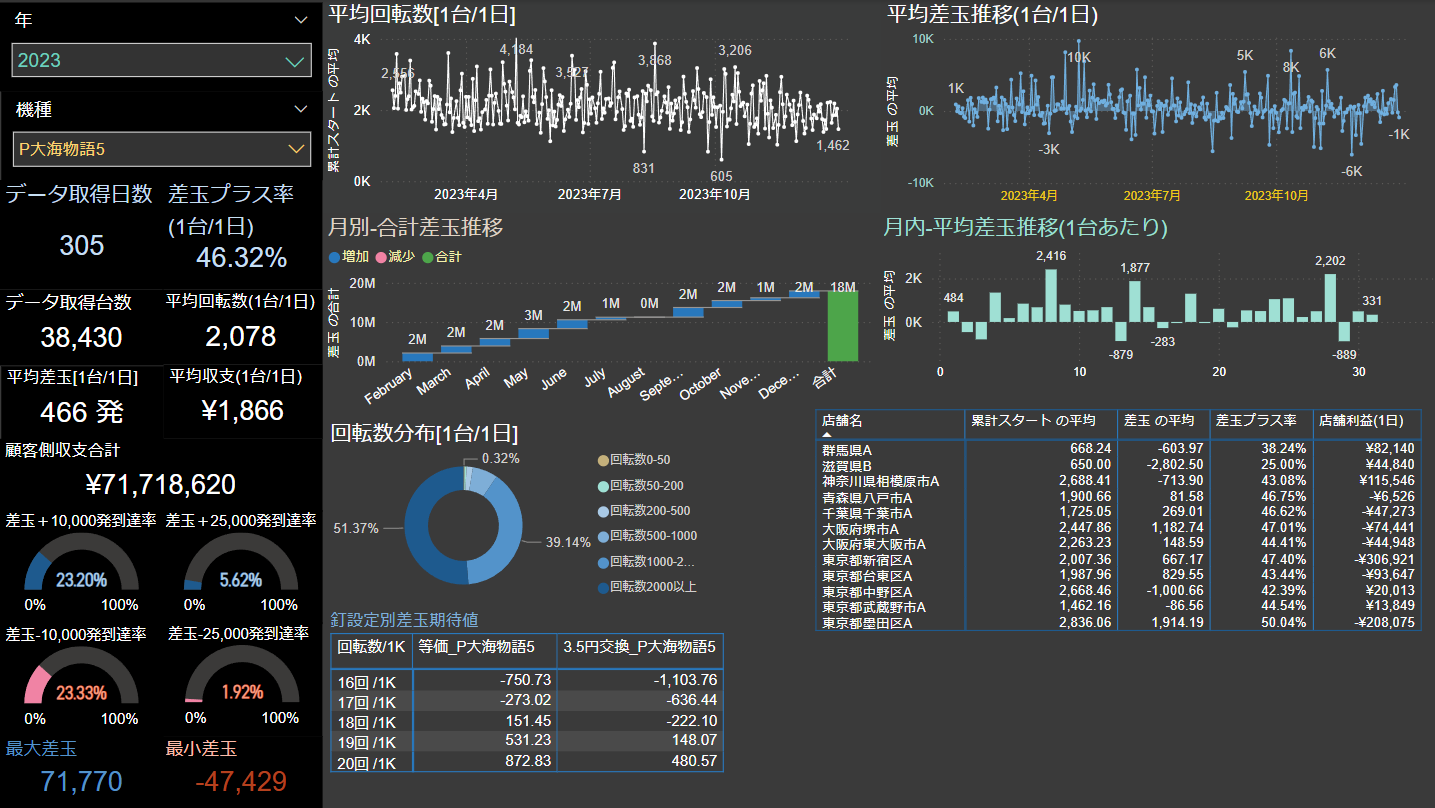Select the 回転数0-50 legend marker

[602, 460]
